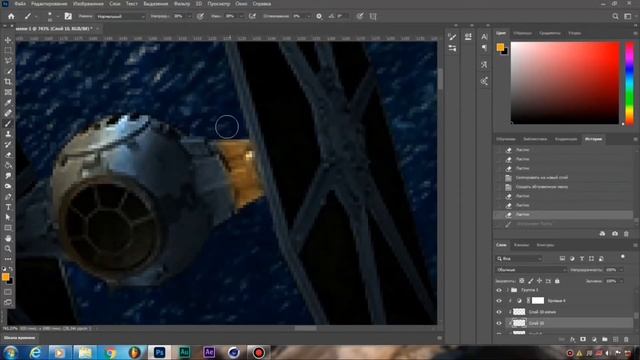This screenshot has width=640, height=360.
Task: Toggle layer filtering on/off switch
Action: pyautogui.click(x=622, y=257)
